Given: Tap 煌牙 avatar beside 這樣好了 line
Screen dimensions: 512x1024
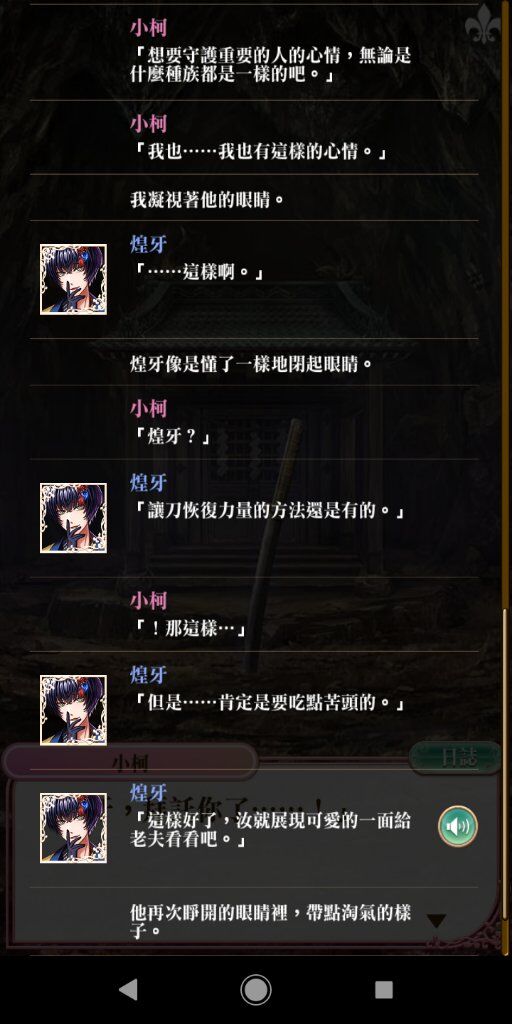Looking at the screenshot, I should [73, 828].
